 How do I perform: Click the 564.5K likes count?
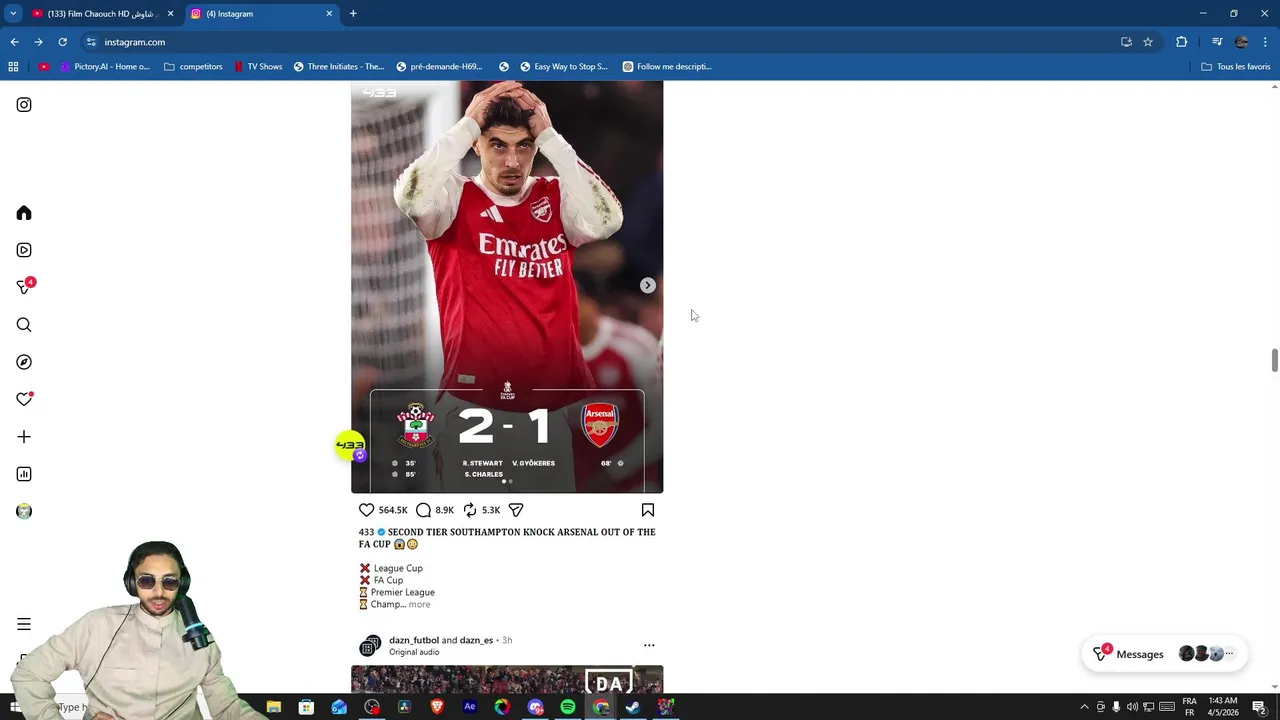click(x=393, y=510)
